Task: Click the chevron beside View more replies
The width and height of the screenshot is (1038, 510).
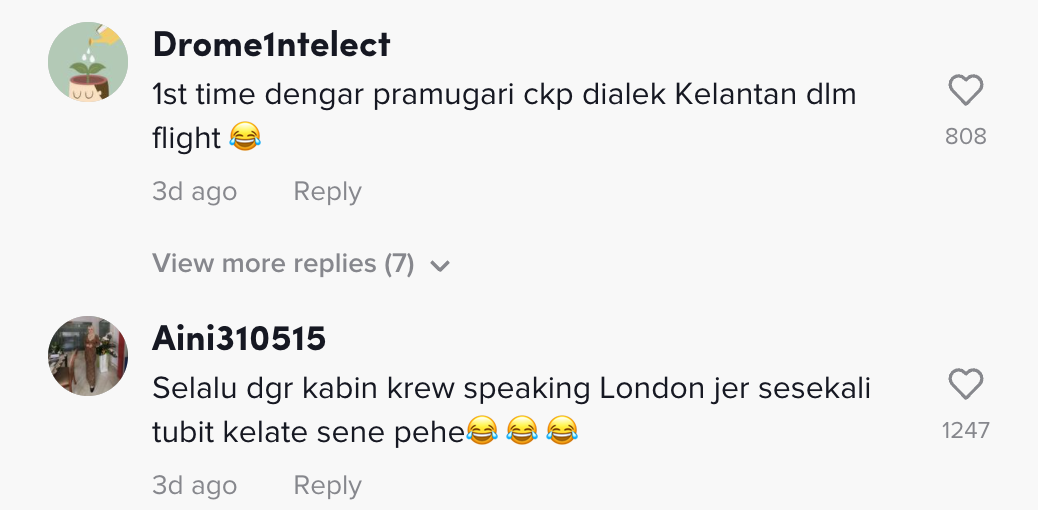Action: click(440, 266)
